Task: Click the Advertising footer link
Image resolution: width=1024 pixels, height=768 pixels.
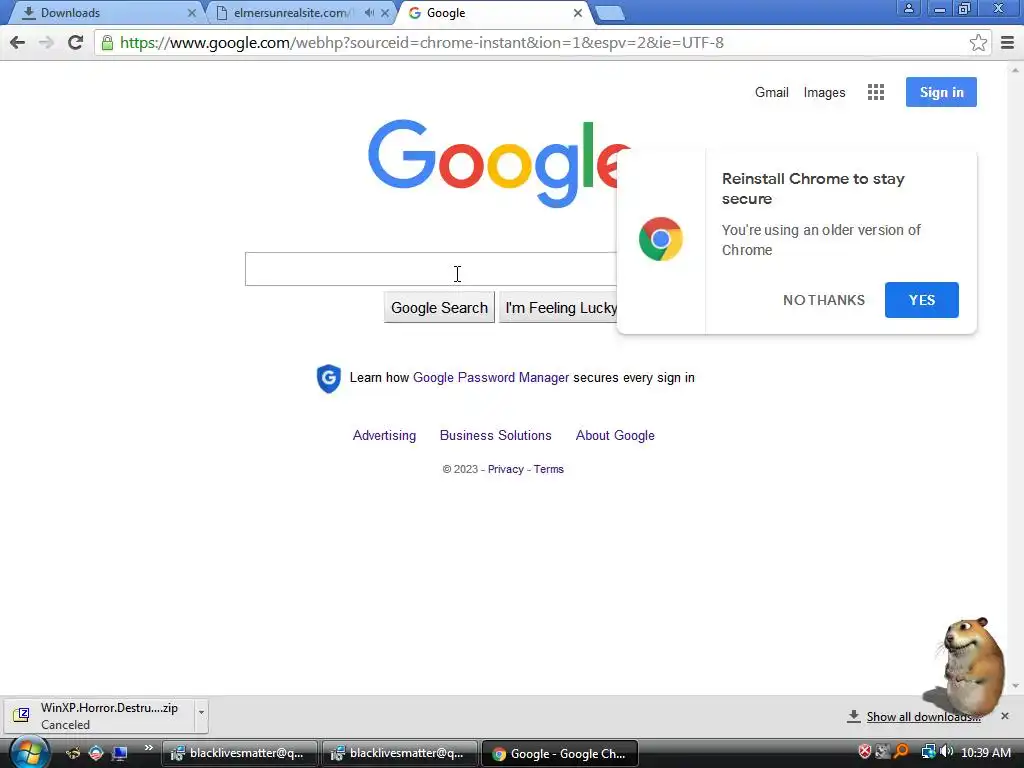Action: tap(384, 436)
